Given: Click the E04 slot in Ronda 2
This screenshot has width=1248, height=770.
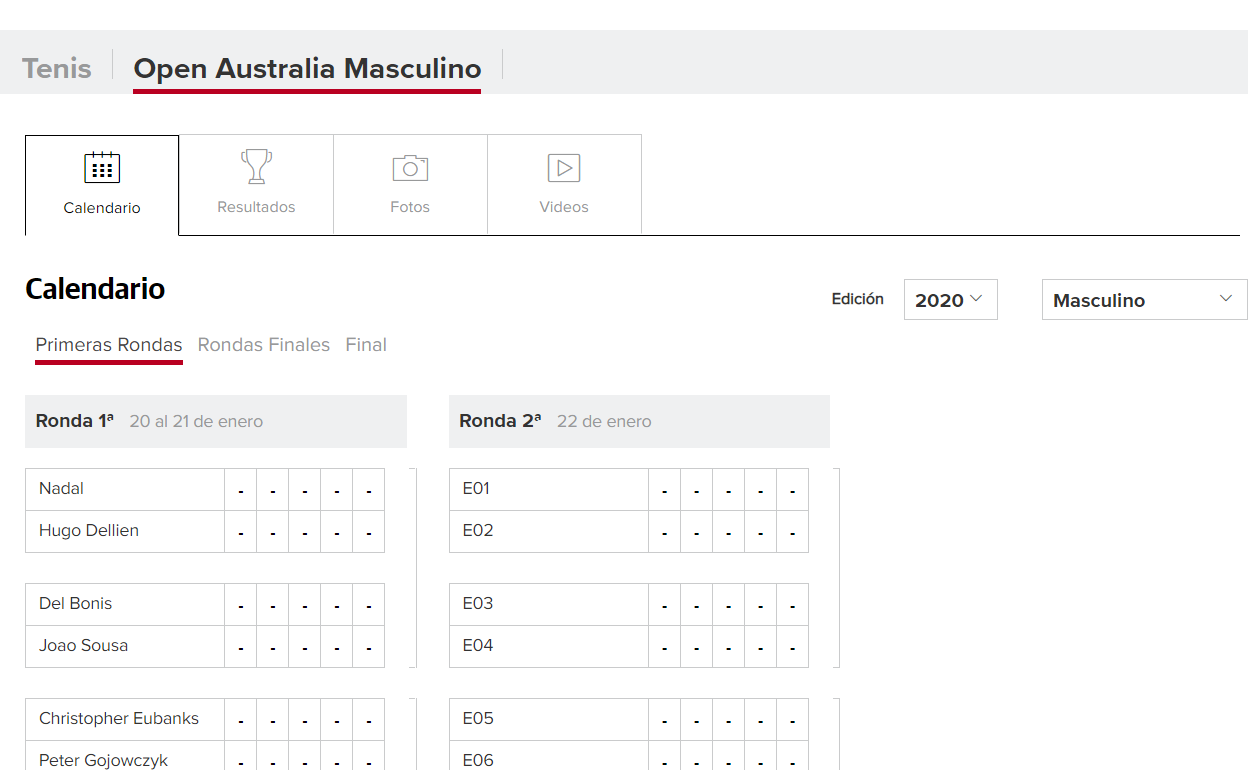Looking at the screenshot, I should tap(478, 646).
